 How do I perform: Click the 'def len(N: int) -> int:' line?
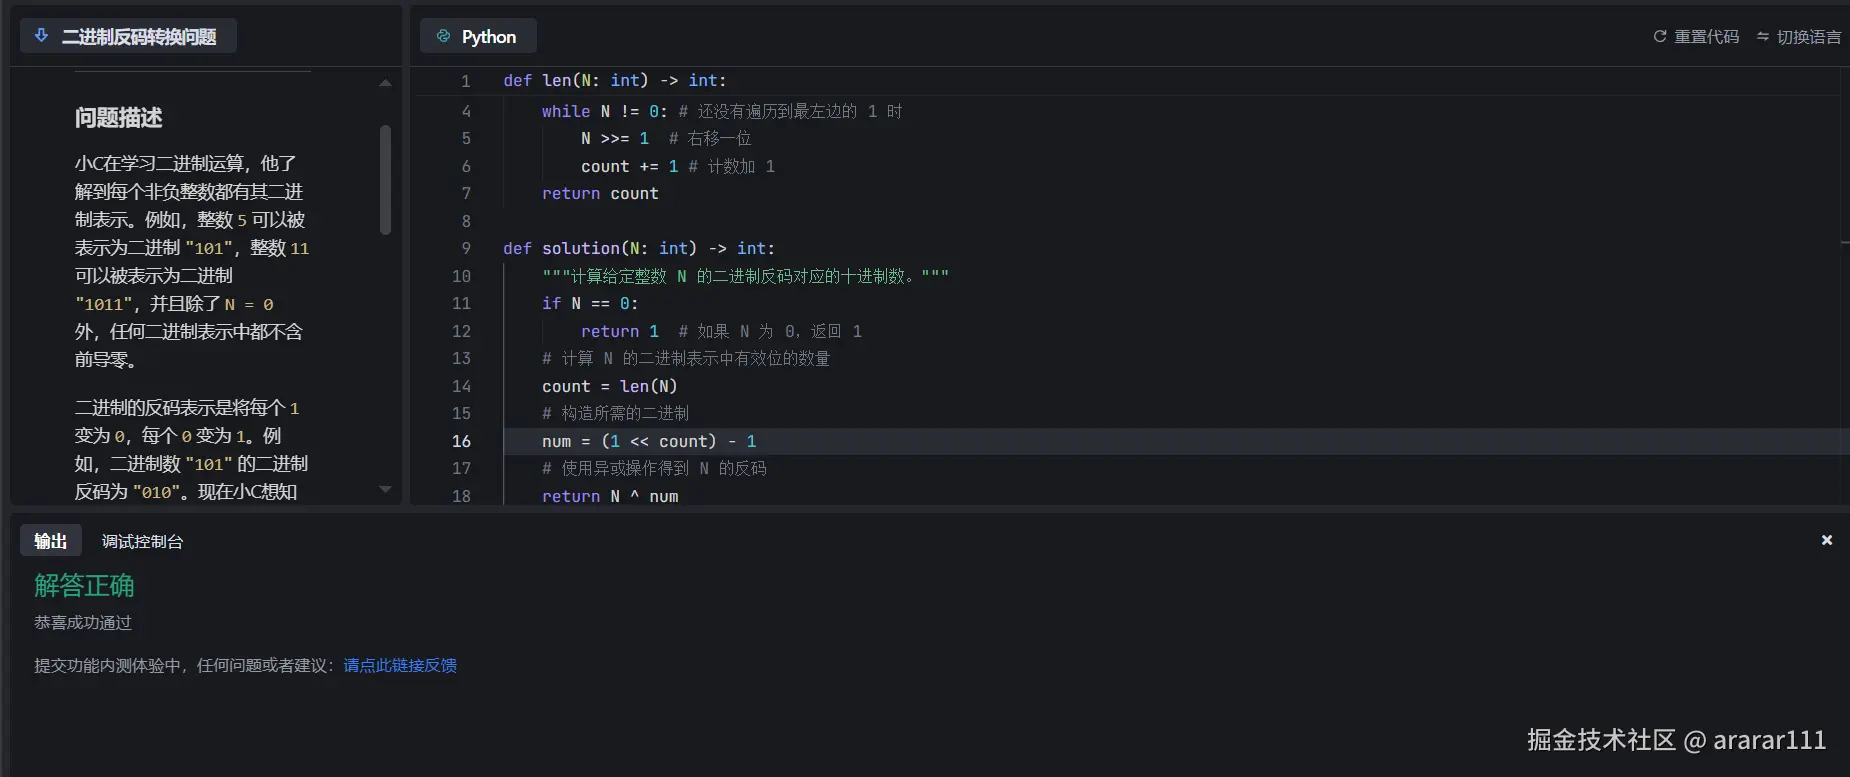click(x=615, y=80)
